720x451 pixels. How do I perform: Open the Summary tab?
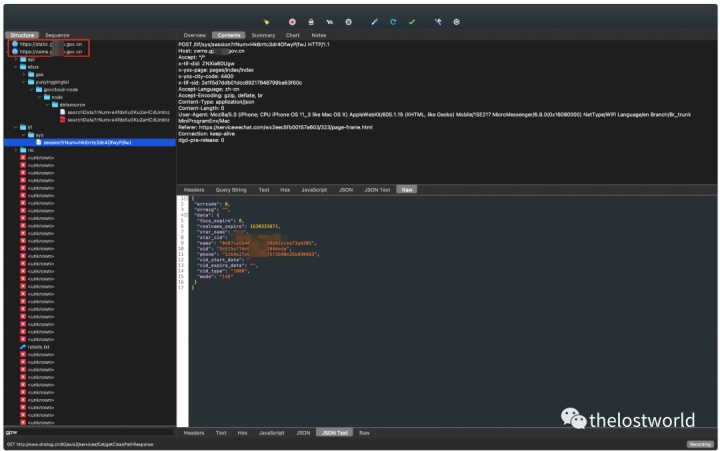pyautogui.click(x=263, y=35)
